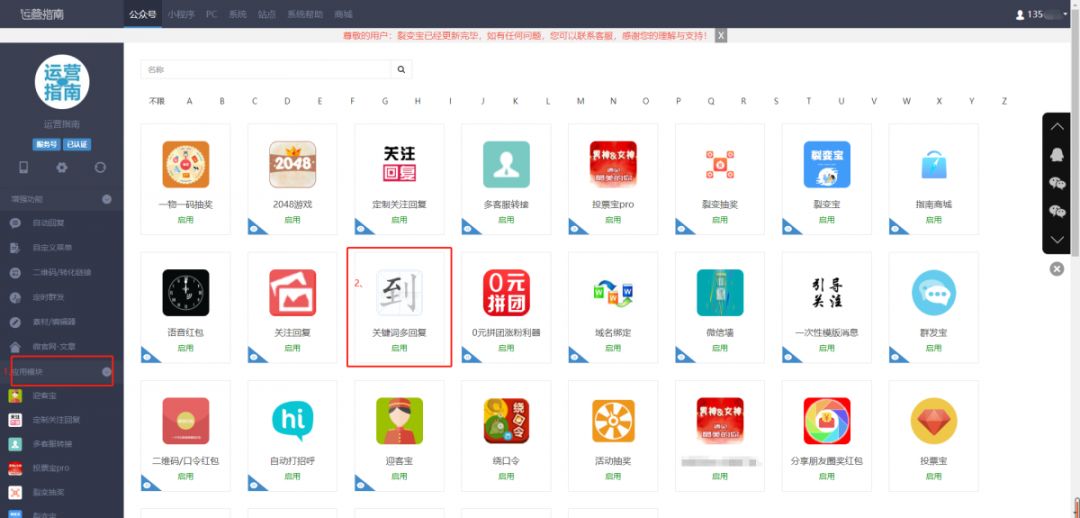Open the 0元拼团涨粉利器 app icon
The width and height of the screenshot is (1080, 518).
coord(506,293)
